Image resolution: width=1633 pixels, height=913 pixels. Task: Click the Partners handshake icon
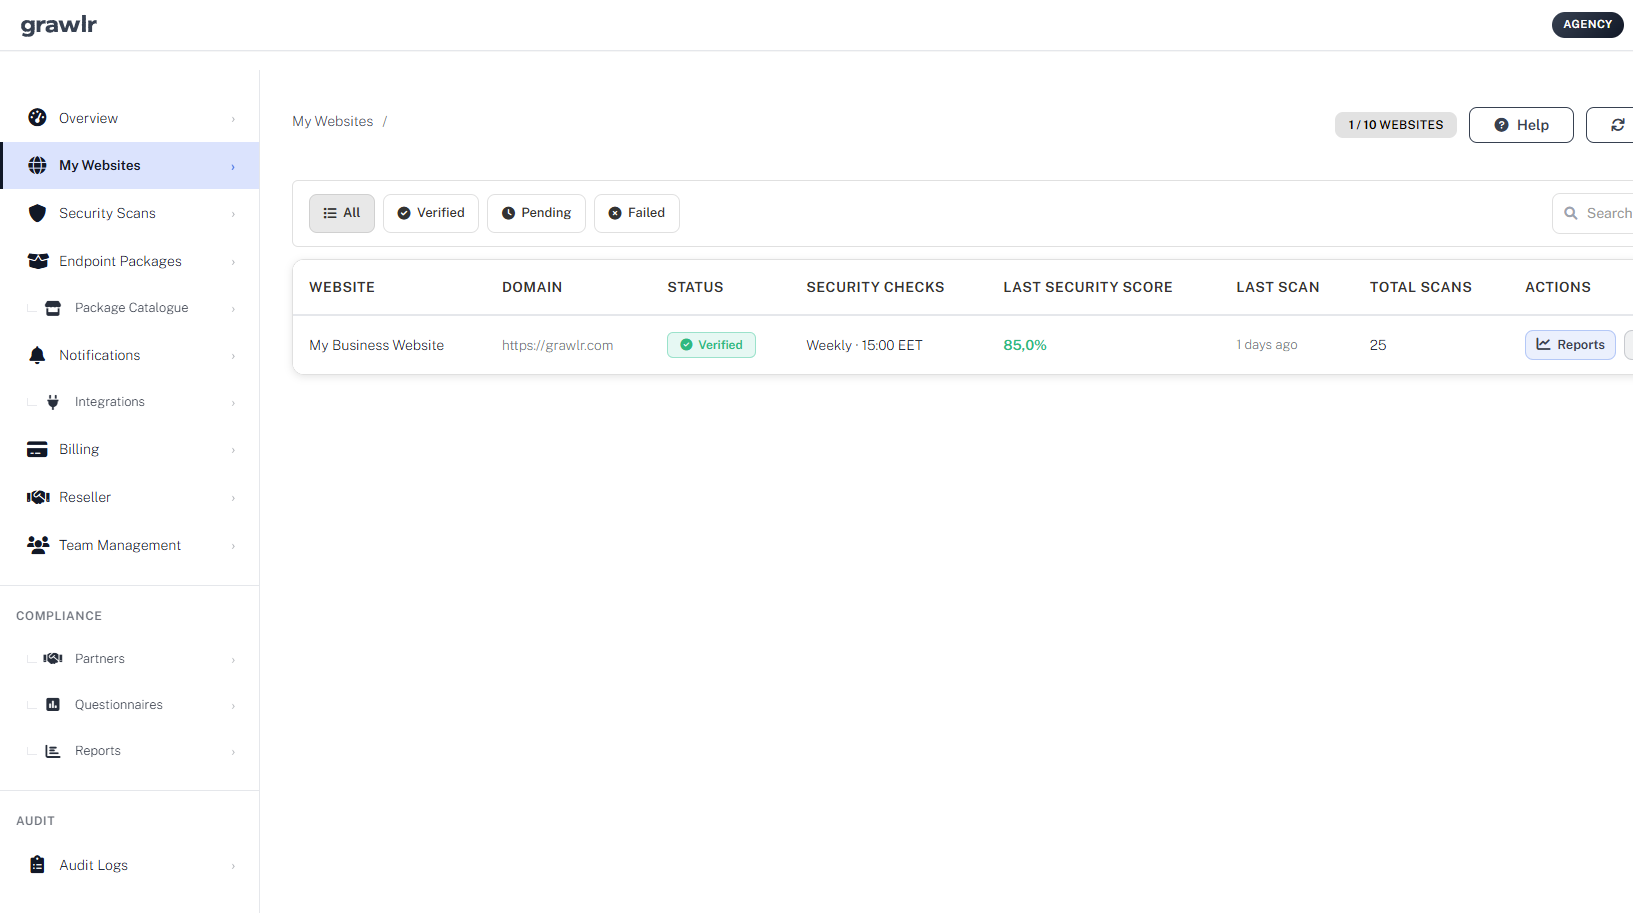[x=53, y=658]
